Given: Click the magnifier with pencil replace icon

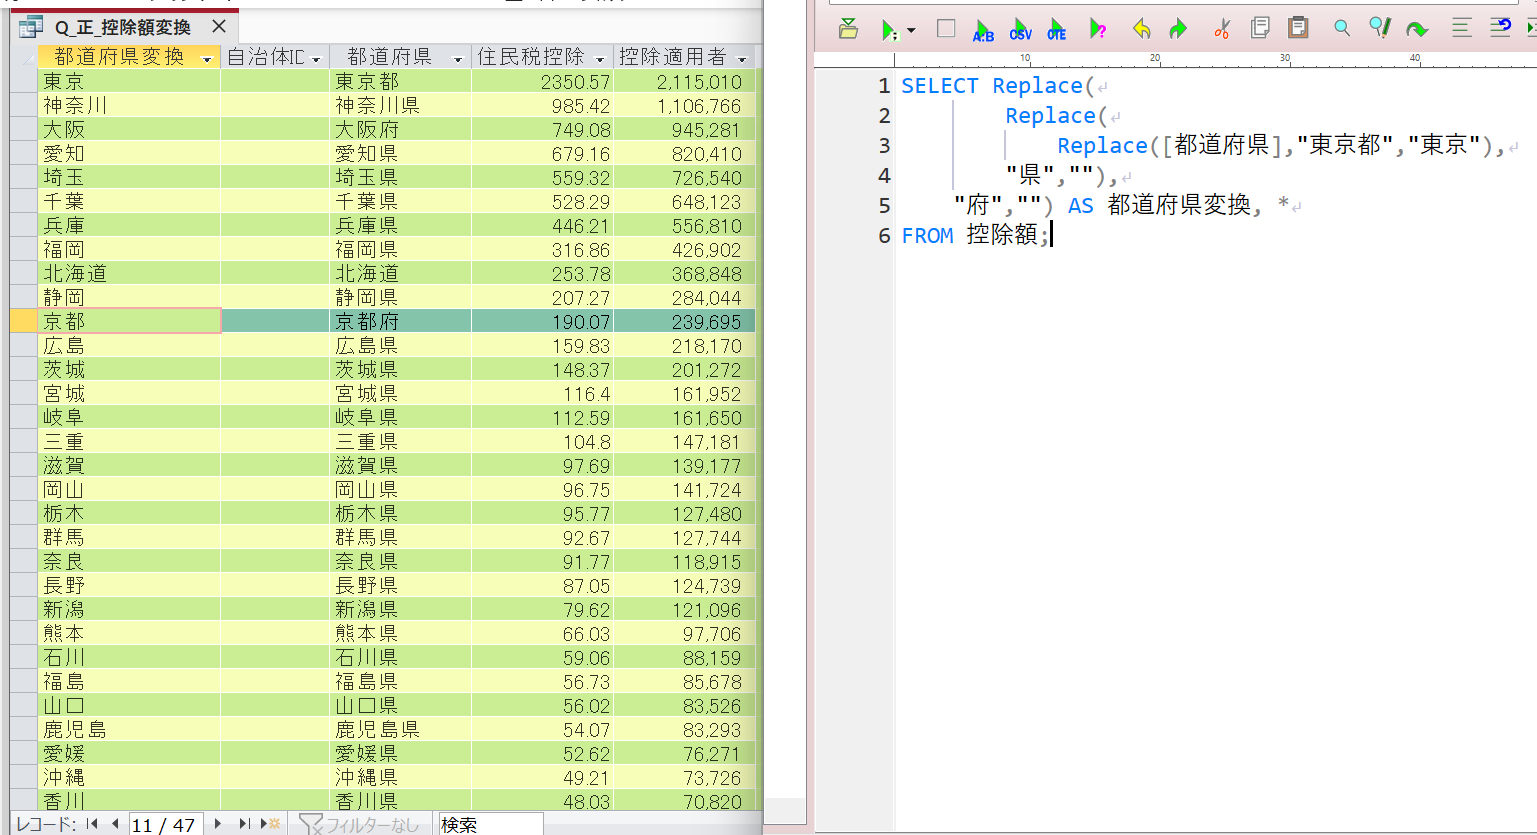Looking at the screenshot, I should pyautogui.click(x=1380, y=28).
